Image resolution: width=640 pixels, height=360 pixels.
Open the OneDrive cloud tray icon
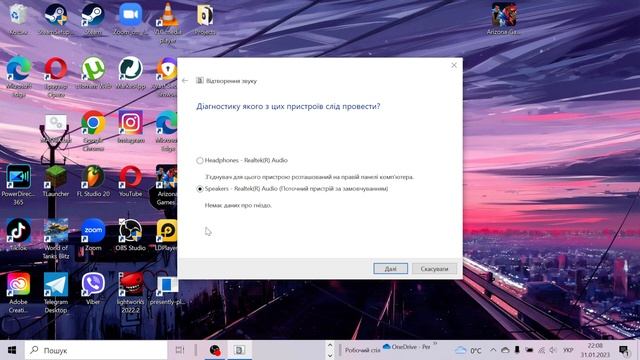tap(505, 350)
